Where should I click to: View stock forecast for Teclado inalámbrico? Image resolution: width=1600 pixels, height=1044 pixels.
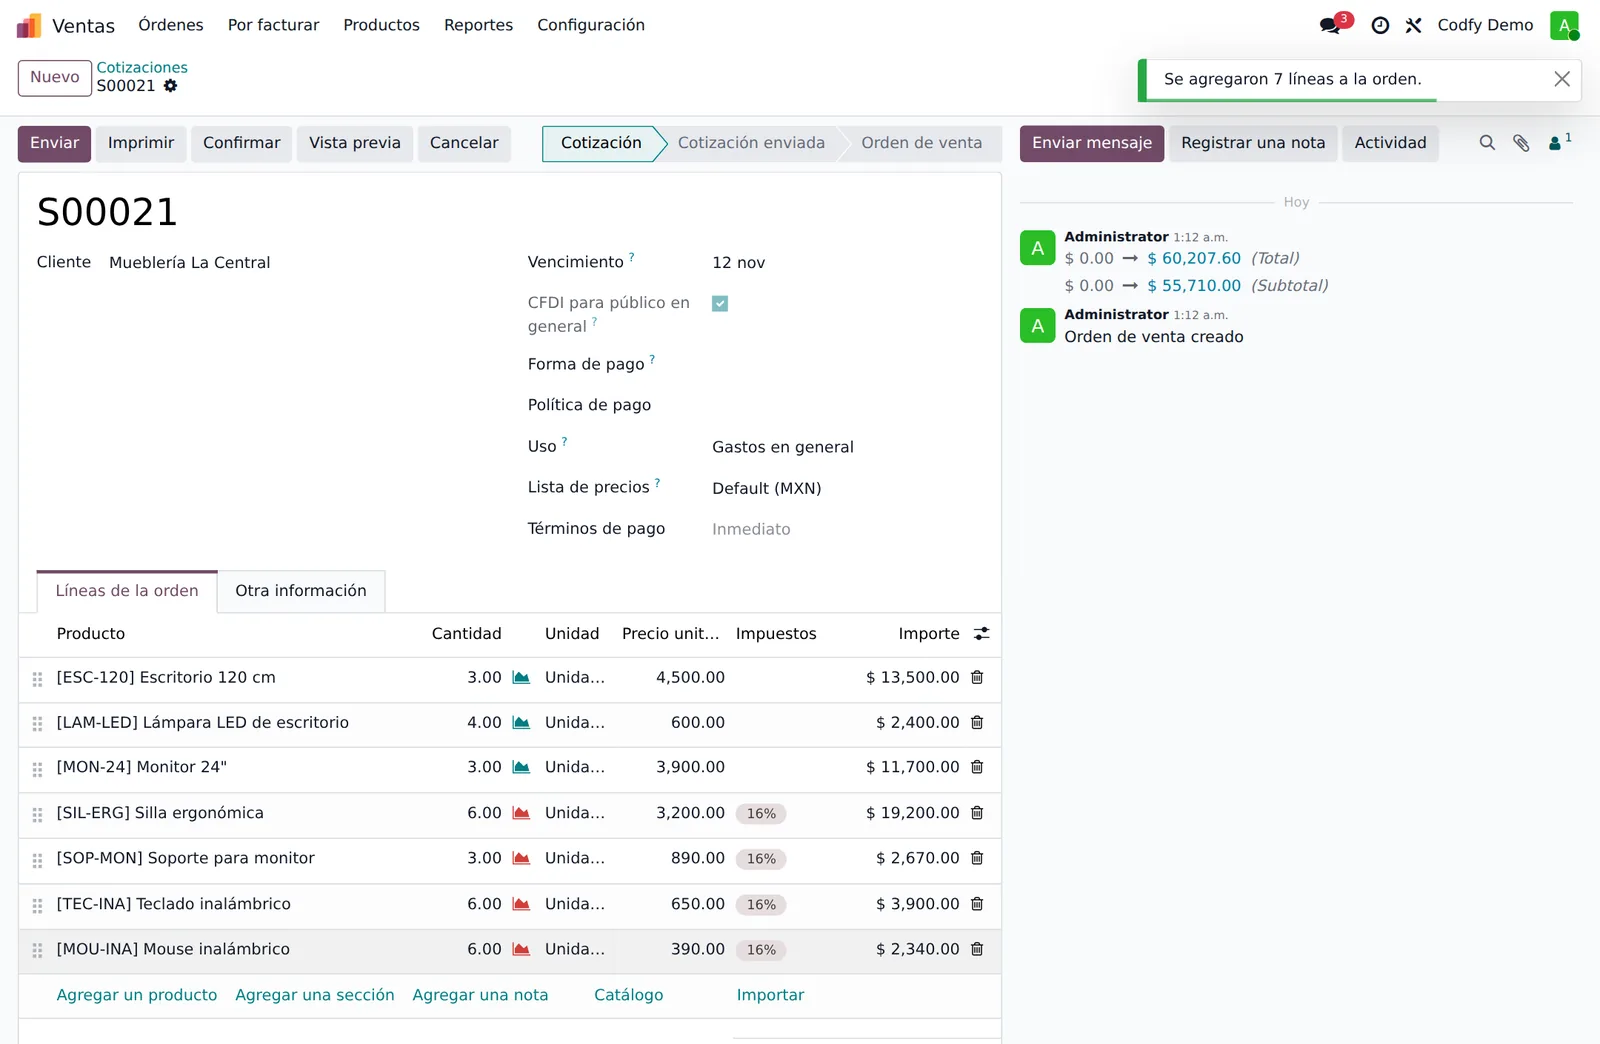click(521, 904)
